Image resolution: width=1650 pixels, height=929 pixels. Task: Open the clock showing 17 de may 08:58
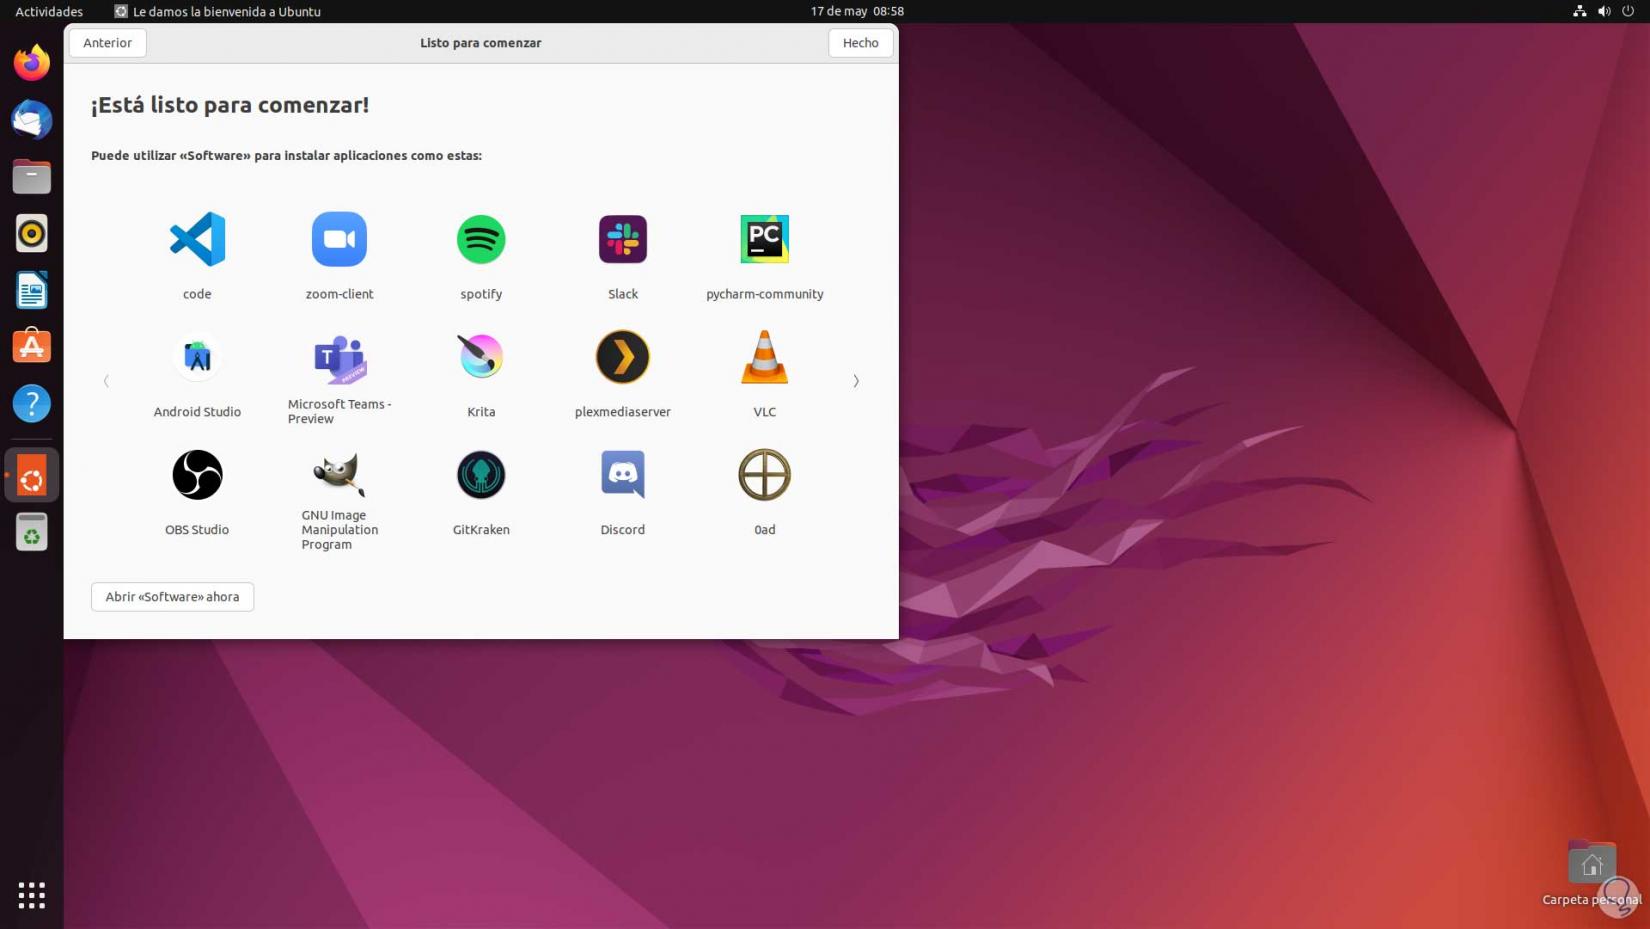click(x=857, y=11)
